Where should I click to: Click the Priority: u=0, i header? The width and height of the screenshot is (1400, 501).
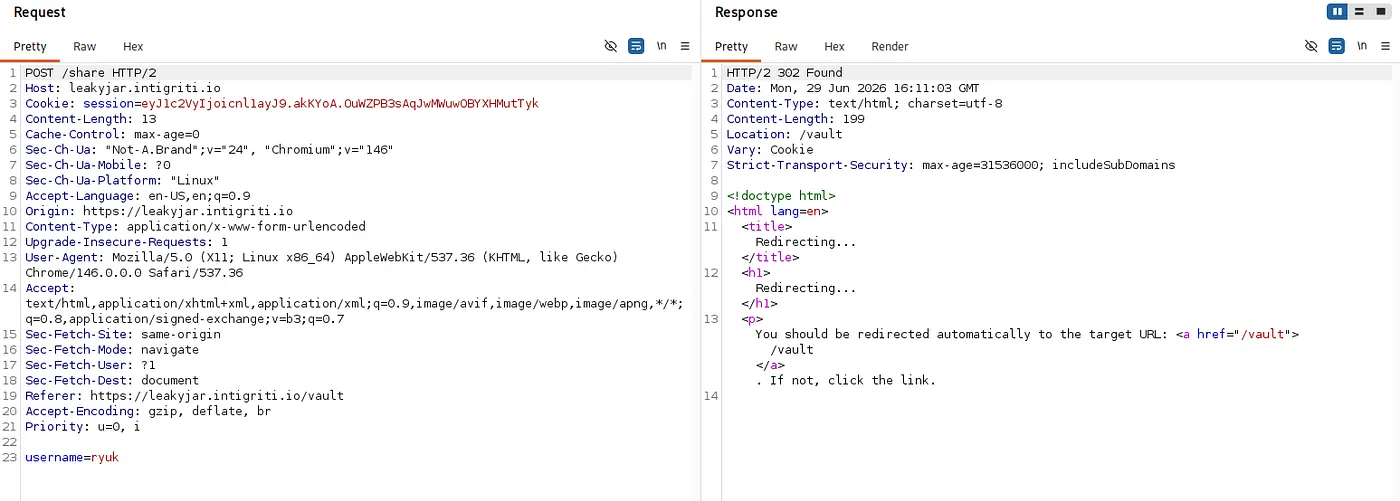click(83, 427)
